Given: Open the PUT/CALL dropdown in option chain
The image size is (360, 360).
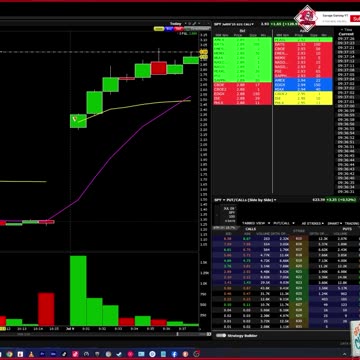Looking at the screenshot, I should tap(284, 223).
